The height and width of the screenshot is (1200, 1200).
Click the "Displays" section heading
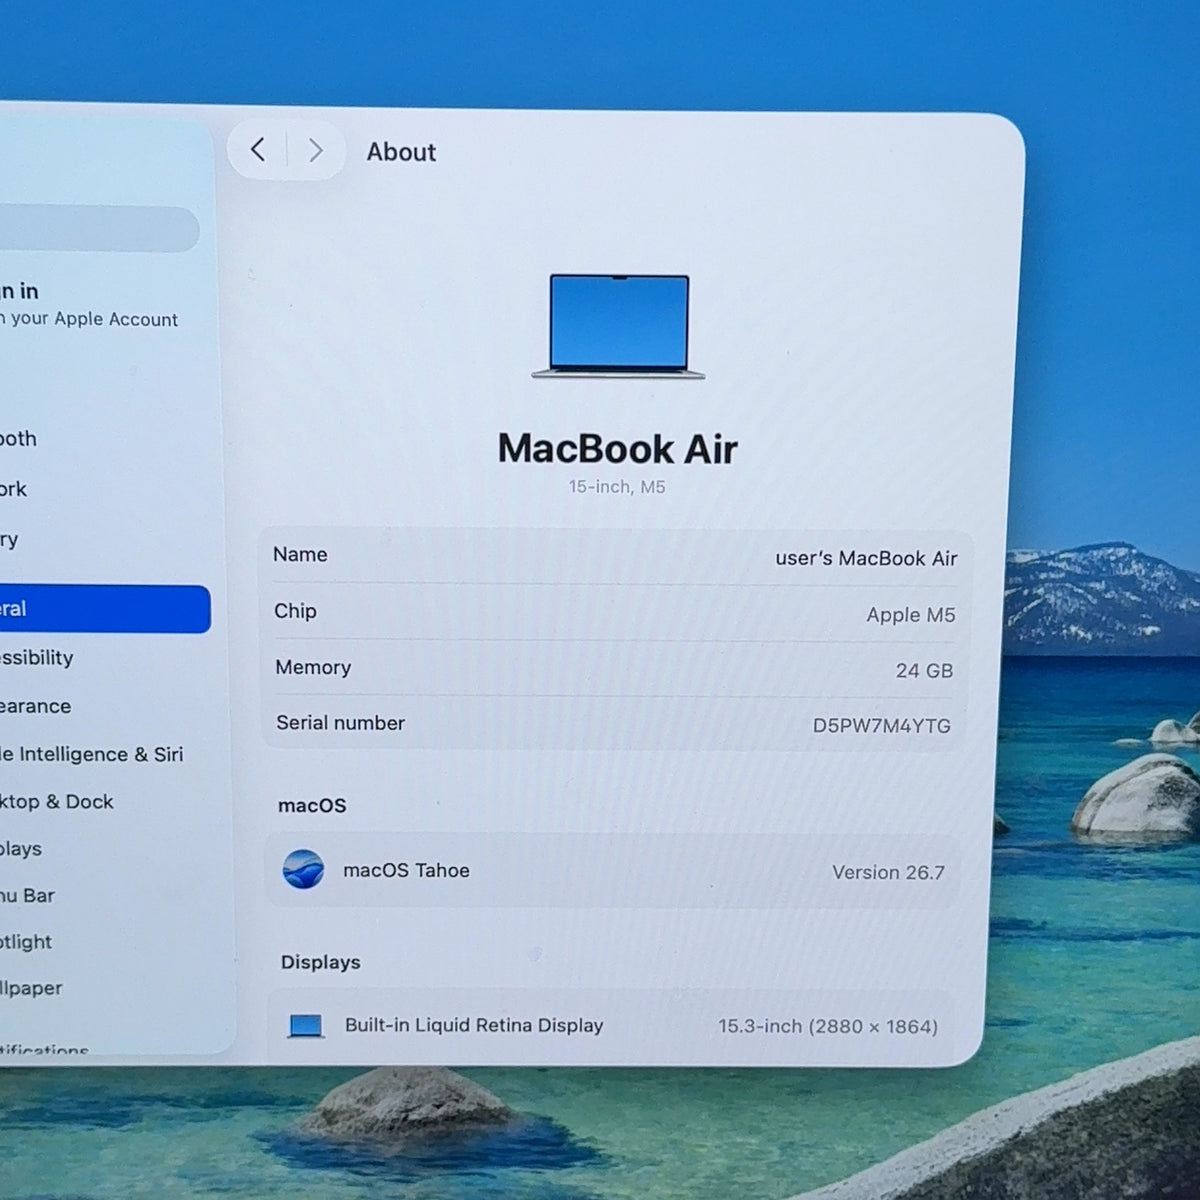tap(320, 962)
